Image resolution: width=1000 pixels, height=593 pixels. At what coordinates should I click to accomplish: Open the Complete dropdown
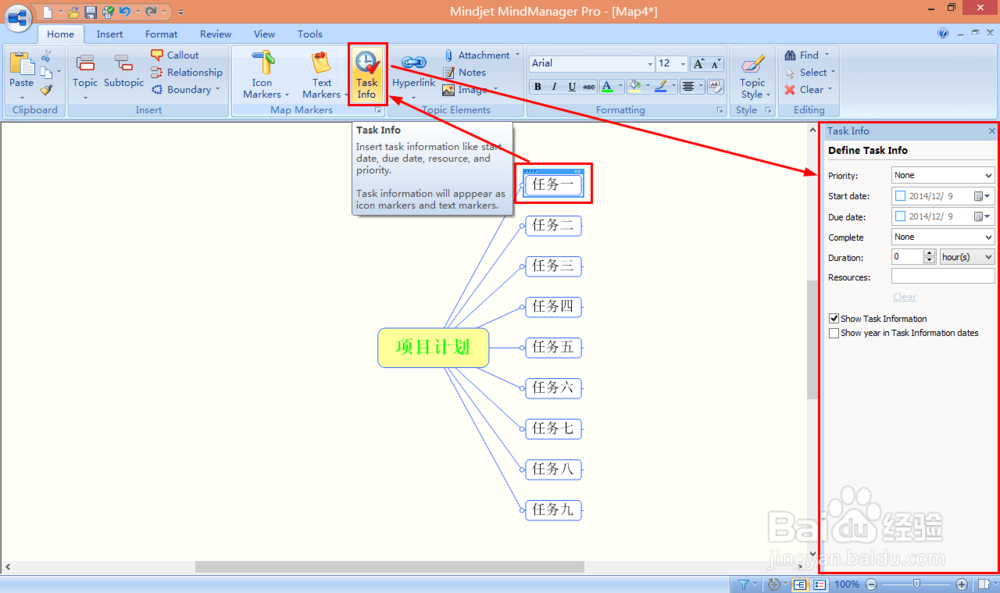943,237
